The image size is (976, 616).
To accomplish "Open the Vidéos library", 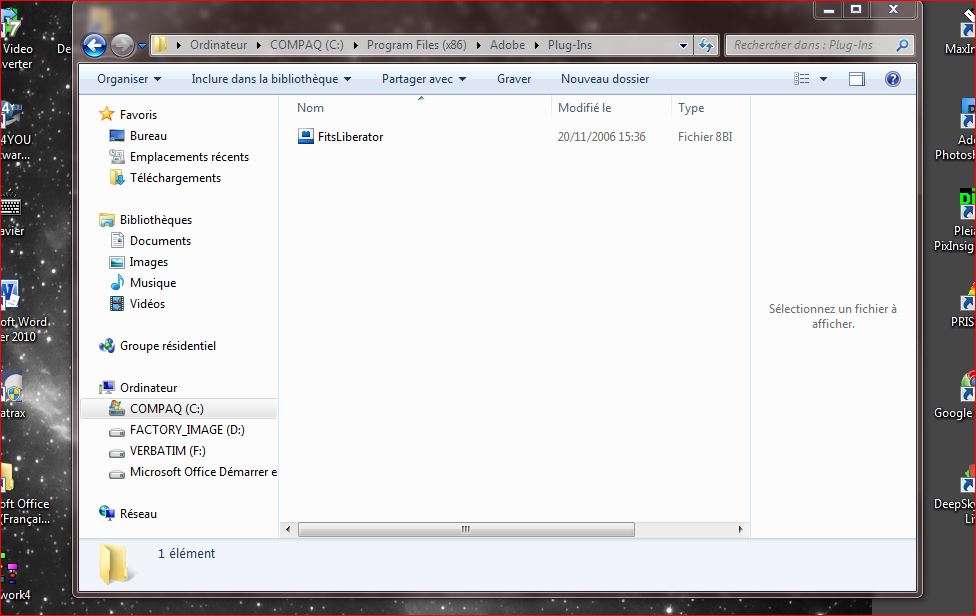I will [x=148, y=304].
